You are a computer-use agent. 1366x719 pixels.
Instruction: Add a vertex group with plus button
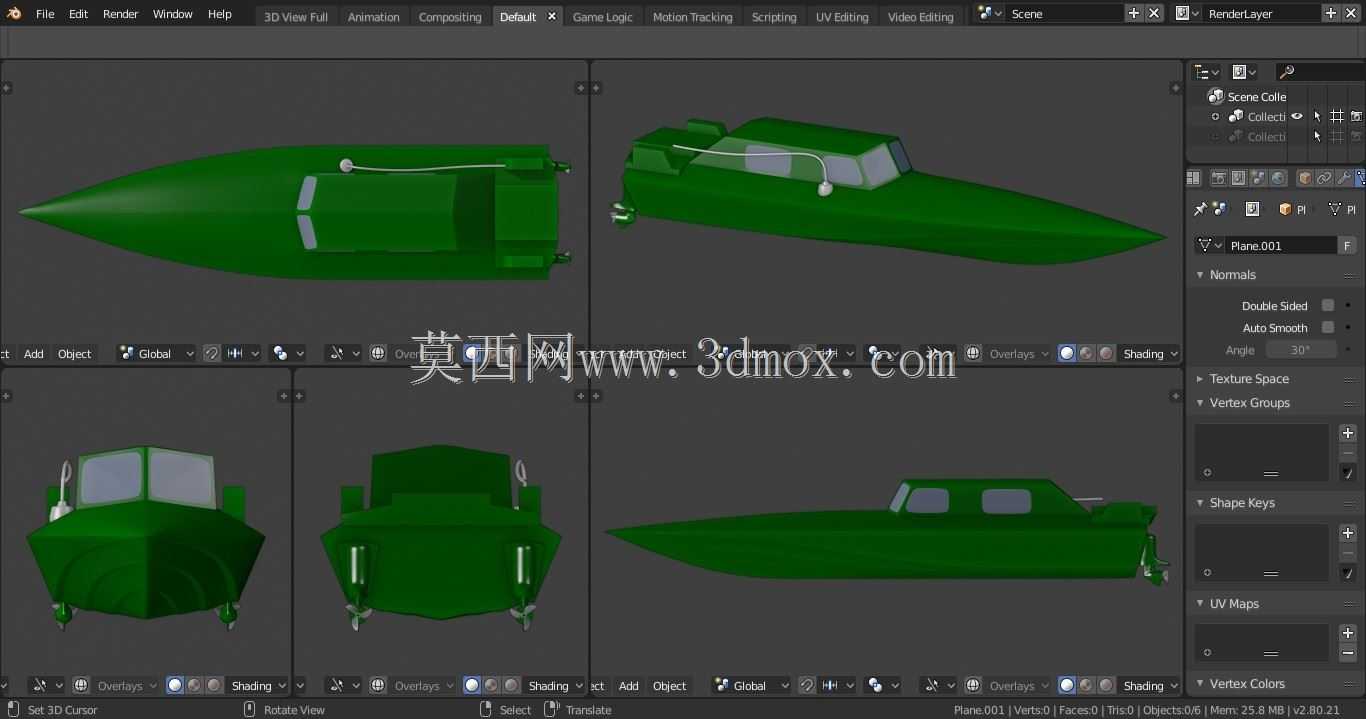click(1348, 433)
